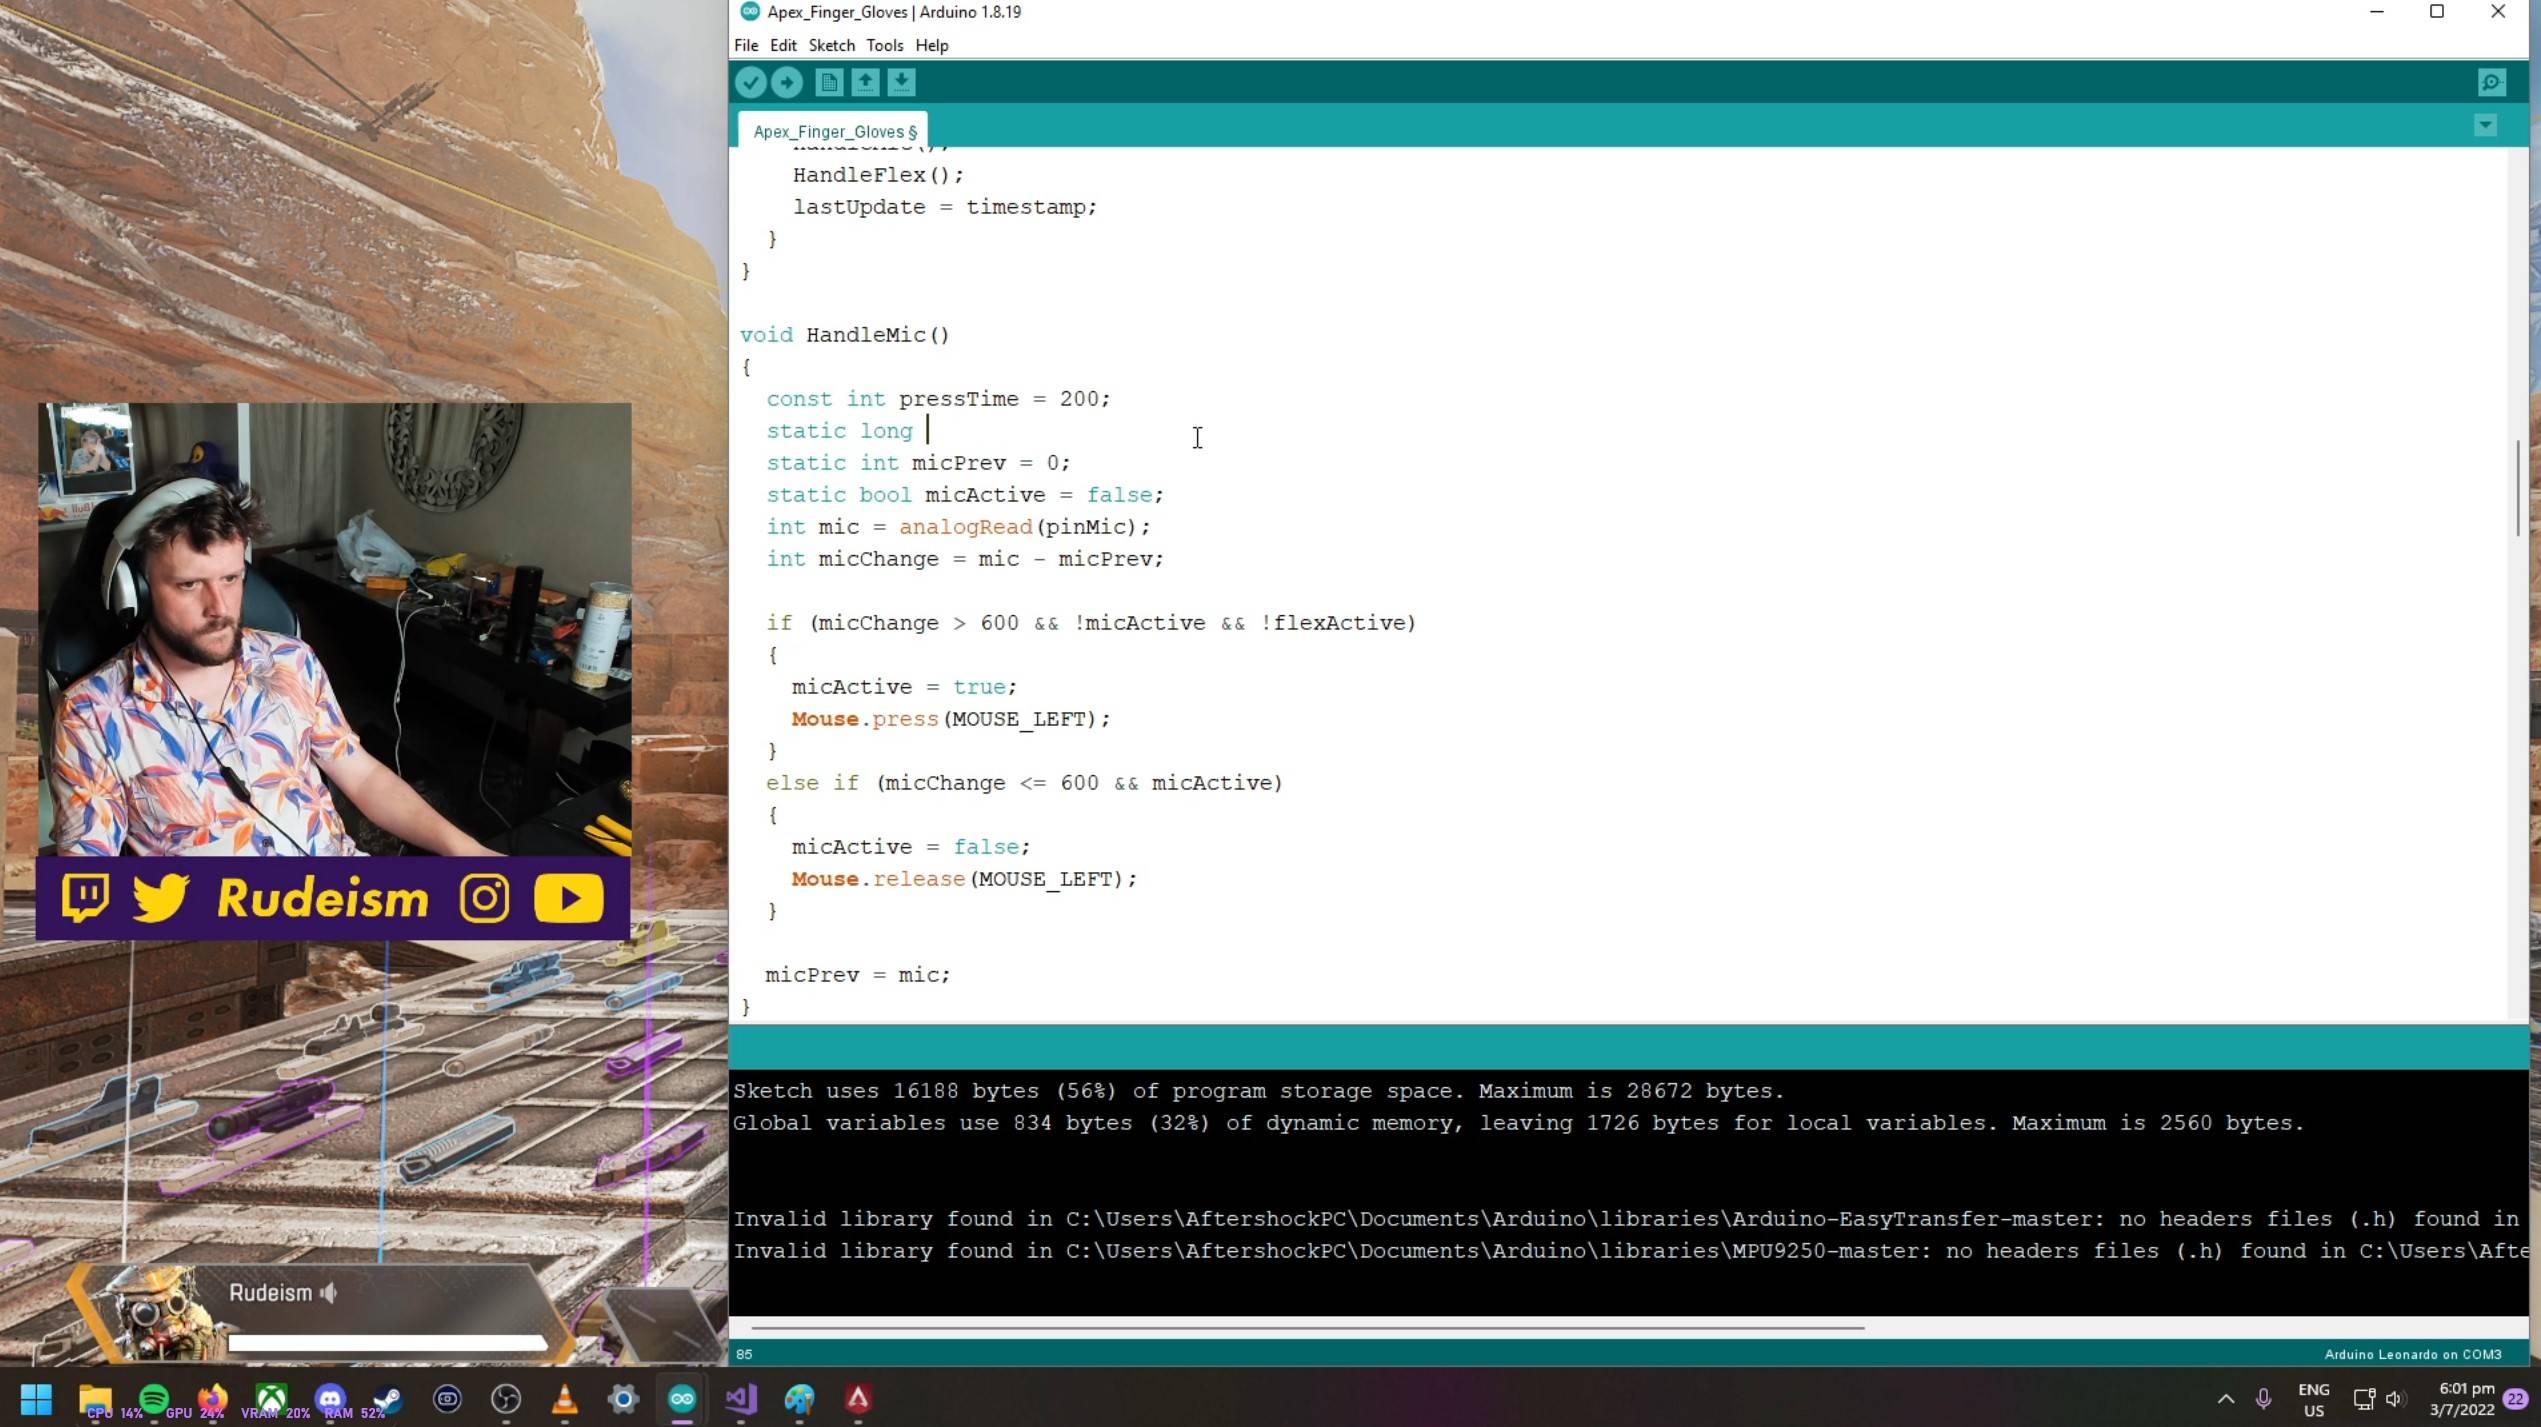The width and height of the screenshot is (2541, 1427).
Task: Open a sketch using the Open icon
Action: [x=865, y=82]
